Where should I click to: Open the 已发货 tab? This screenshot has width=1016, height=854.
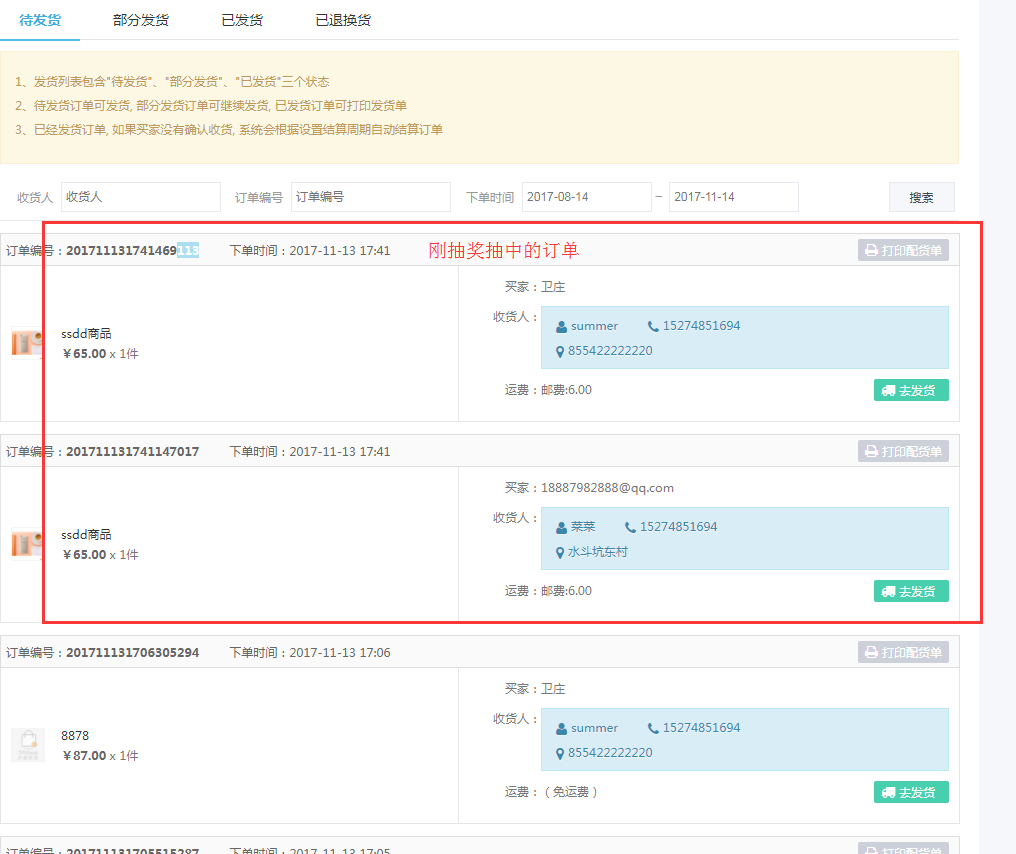[242, 20]
